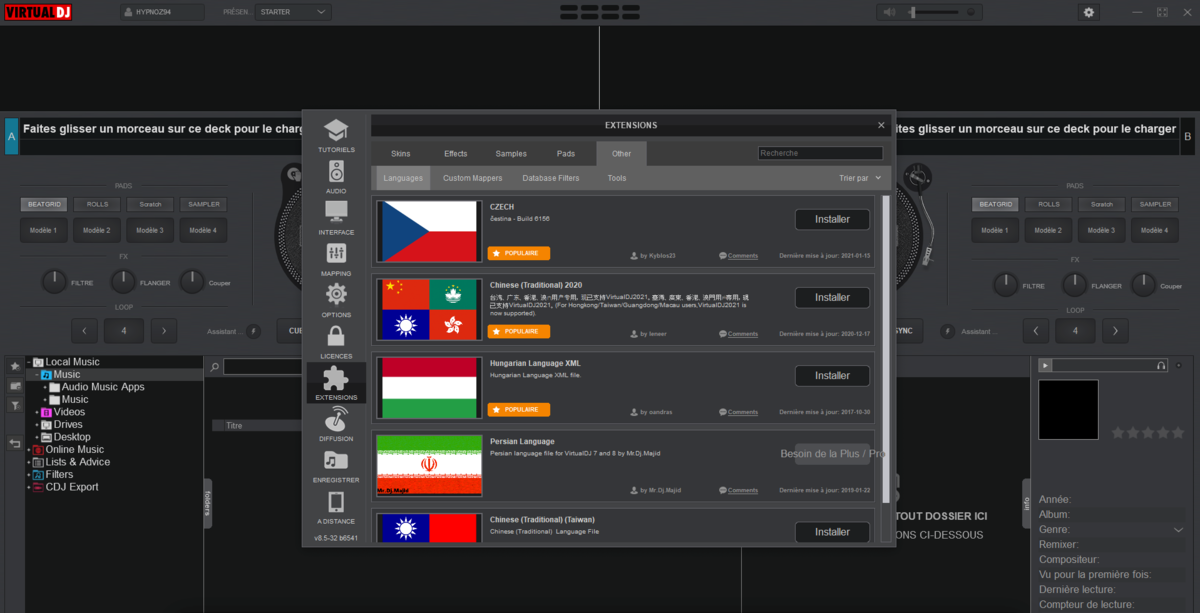The width and height of the screenshot is (1200, 613).
Task: Click the top-bar settings gear icon
Action: pos(1088,12)
